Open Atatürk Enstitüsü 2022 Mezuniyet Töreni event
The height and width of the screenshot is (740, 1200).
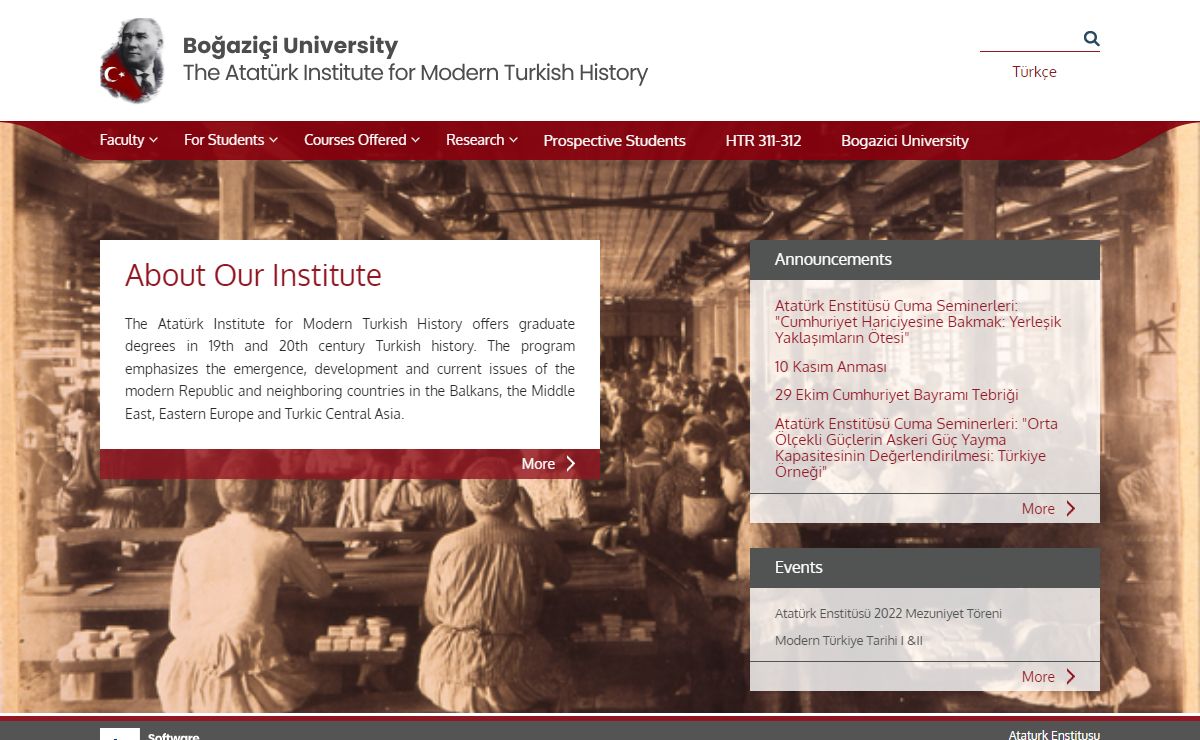tap(888, 614)
